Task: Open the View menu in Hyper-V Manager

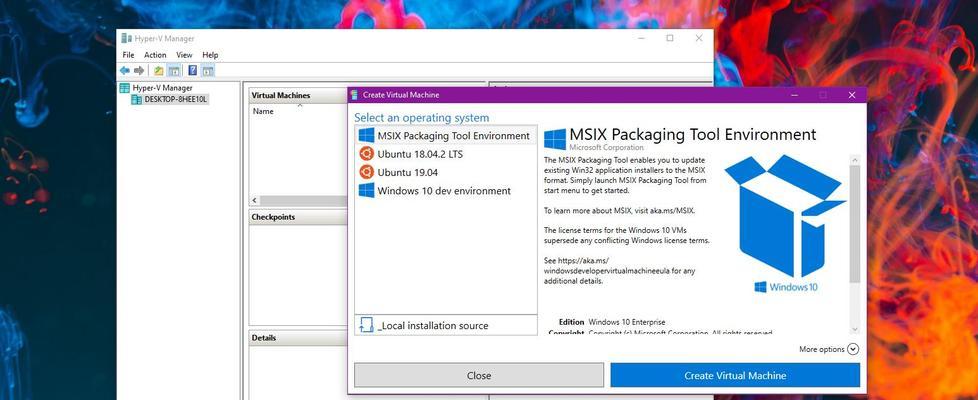Action: [x=184, y=55]
